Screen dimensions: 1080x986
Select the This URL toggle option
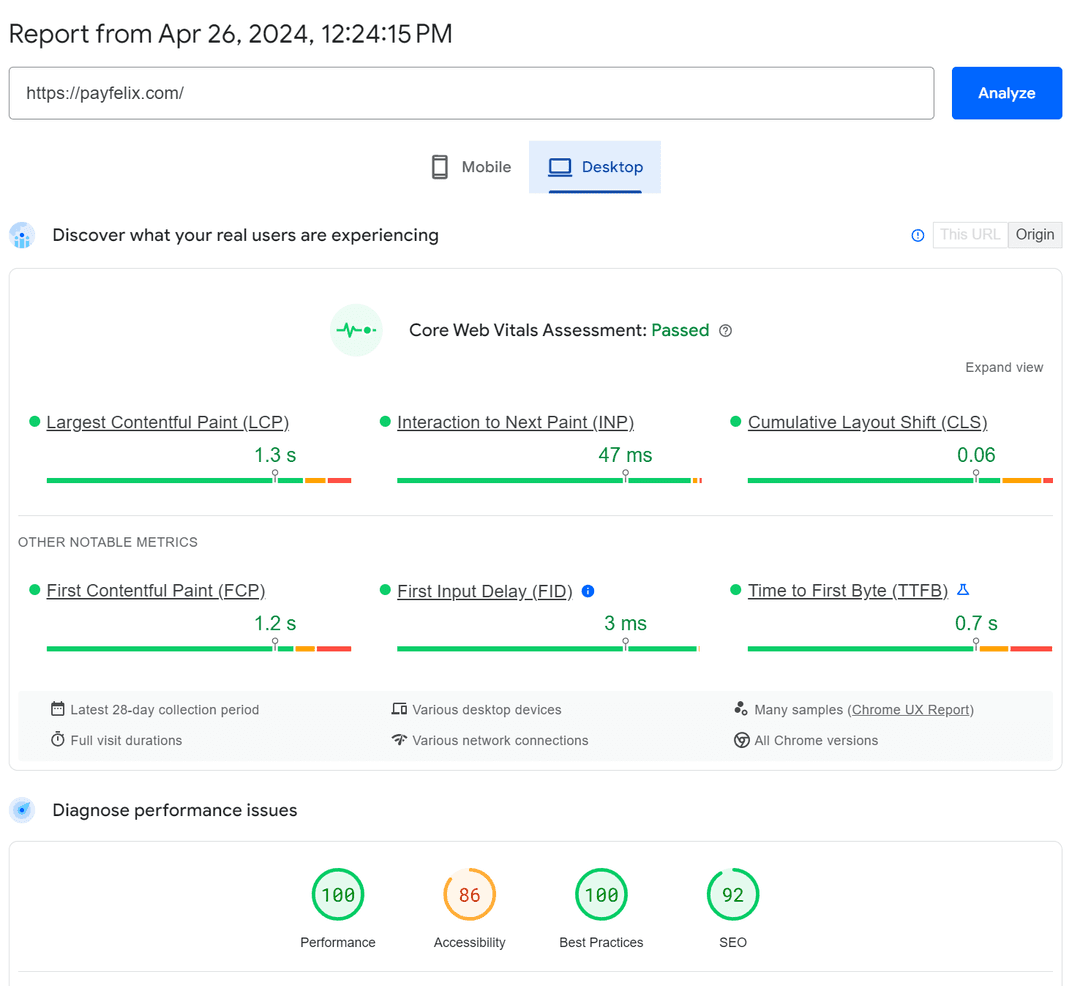[x=970, y=235]
